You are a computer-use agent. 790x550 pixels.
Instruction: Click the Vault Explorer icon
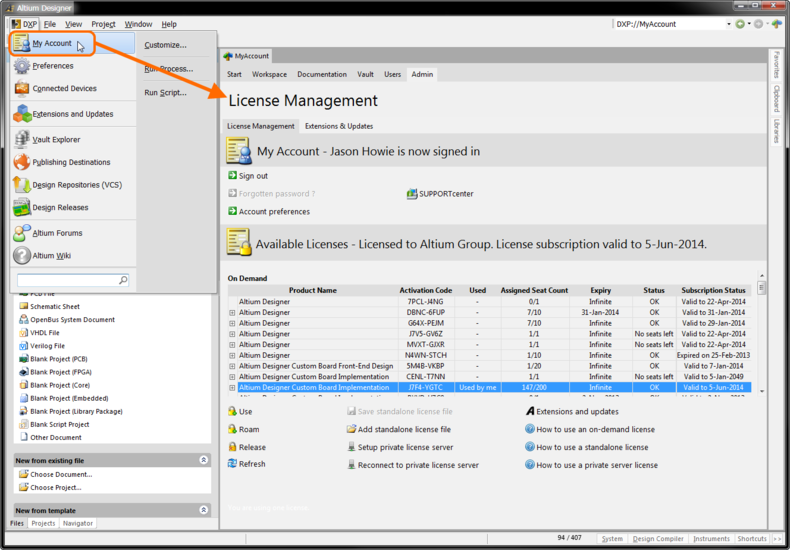click(22, 140)
